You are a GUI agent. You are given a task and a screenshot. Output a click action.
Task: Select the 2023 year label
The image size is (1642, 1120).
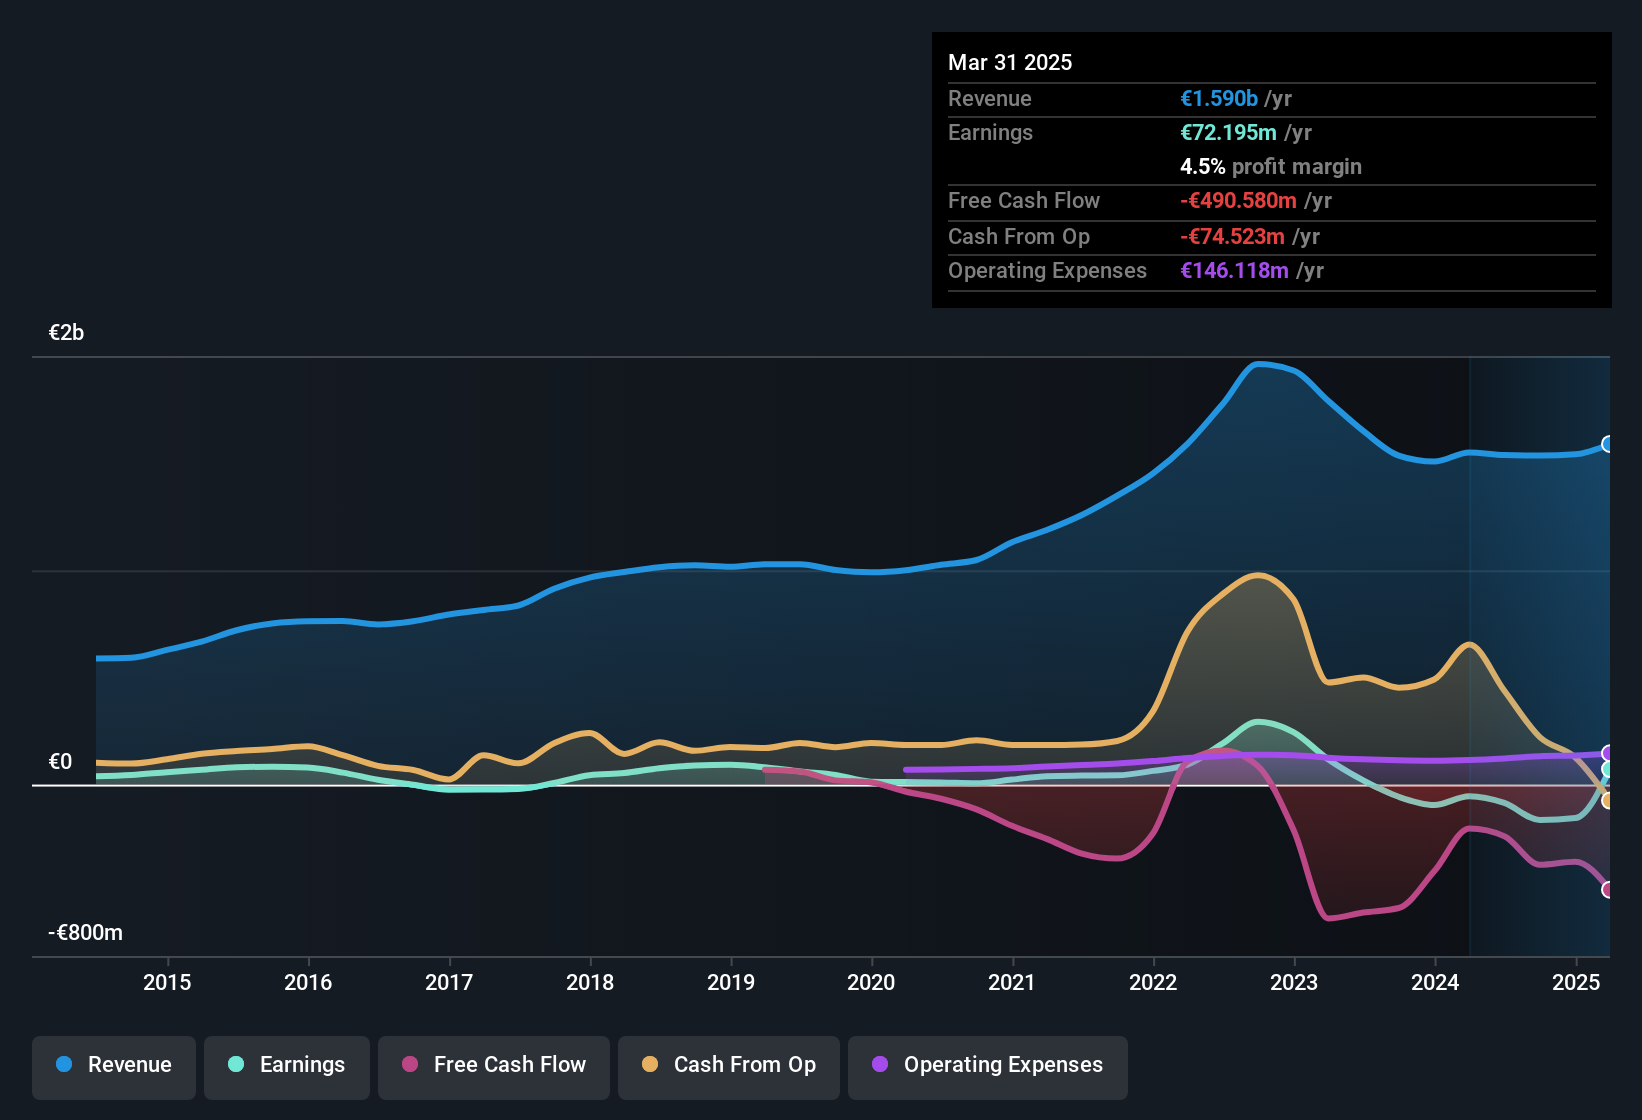[x=1295, y=982]
